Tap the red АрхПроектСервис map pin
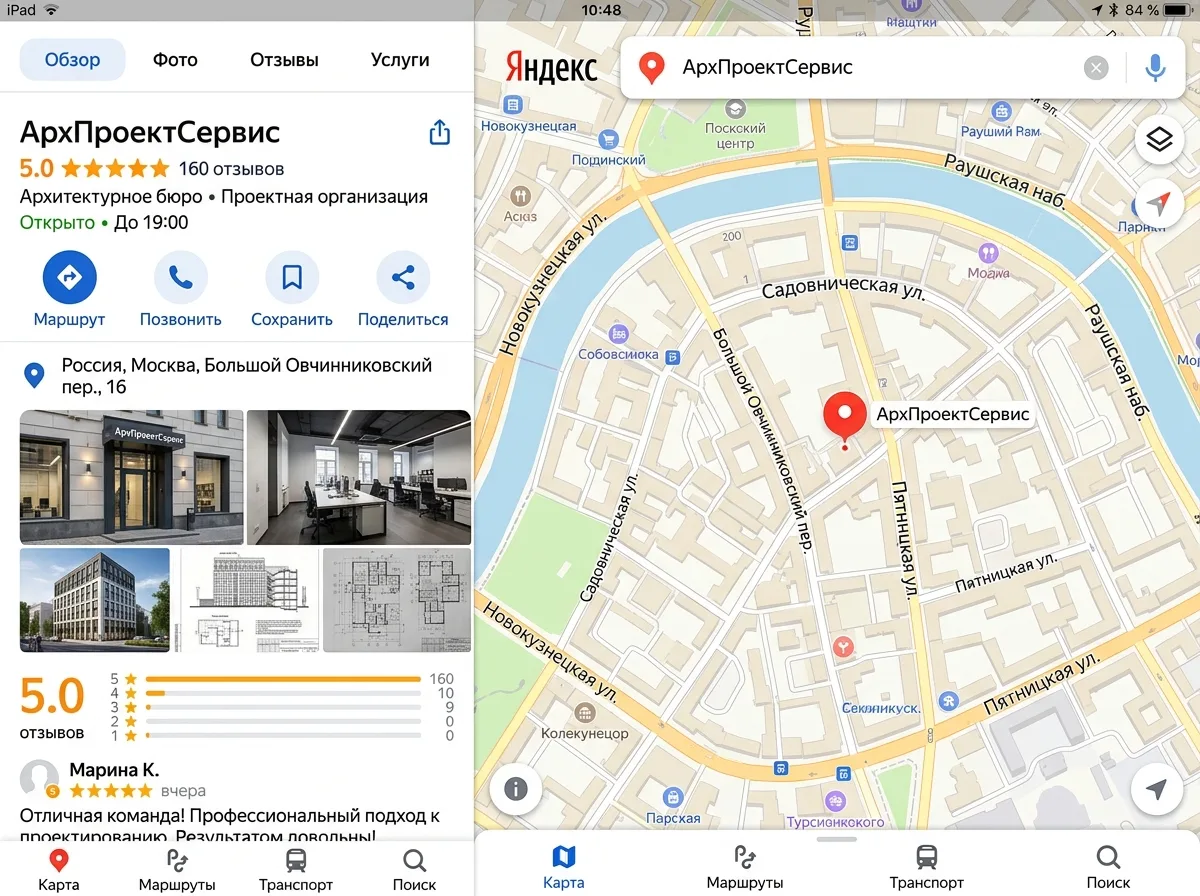Viewport: 1200px width, 896px height. coord(845,417)
